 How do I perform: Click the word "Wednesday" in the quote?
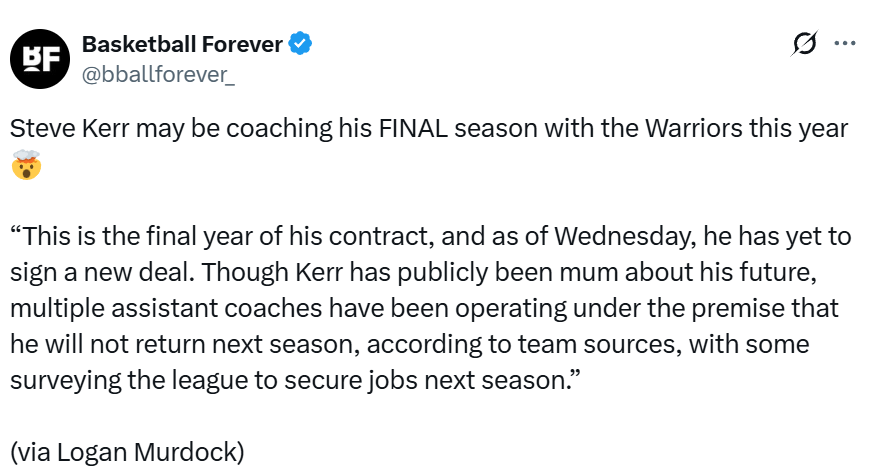[599, 236]
